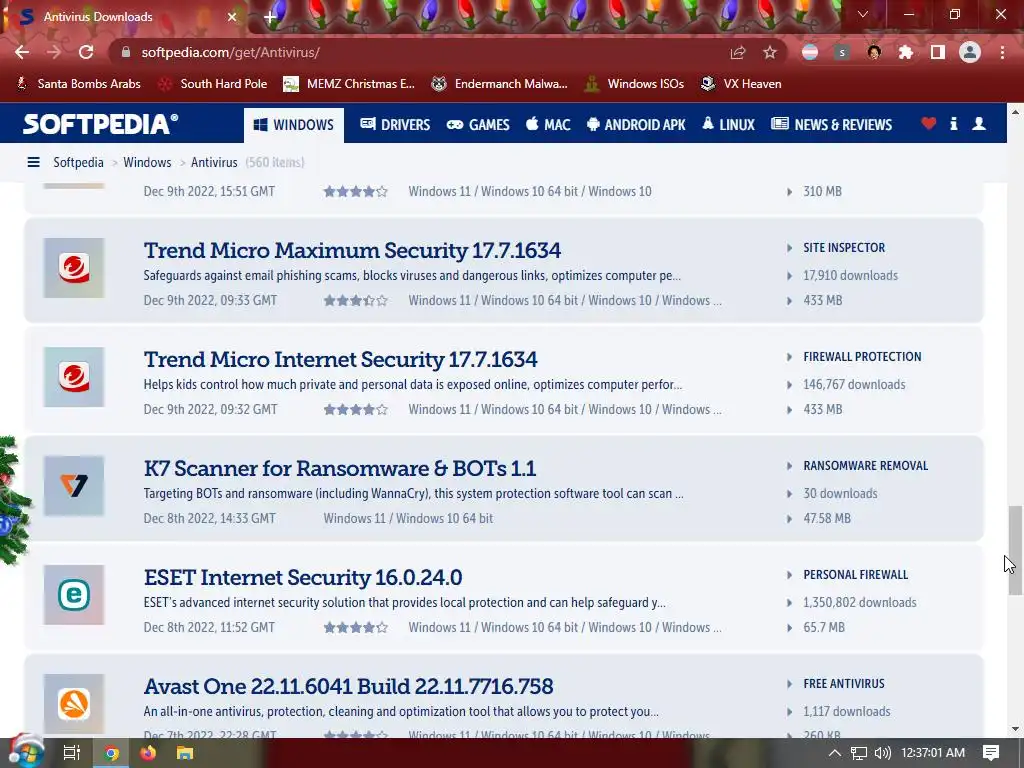Open Firefox from the taskbar
Image resolution: width=1024 pixels, height=768 pixels.
click(148, 753)
